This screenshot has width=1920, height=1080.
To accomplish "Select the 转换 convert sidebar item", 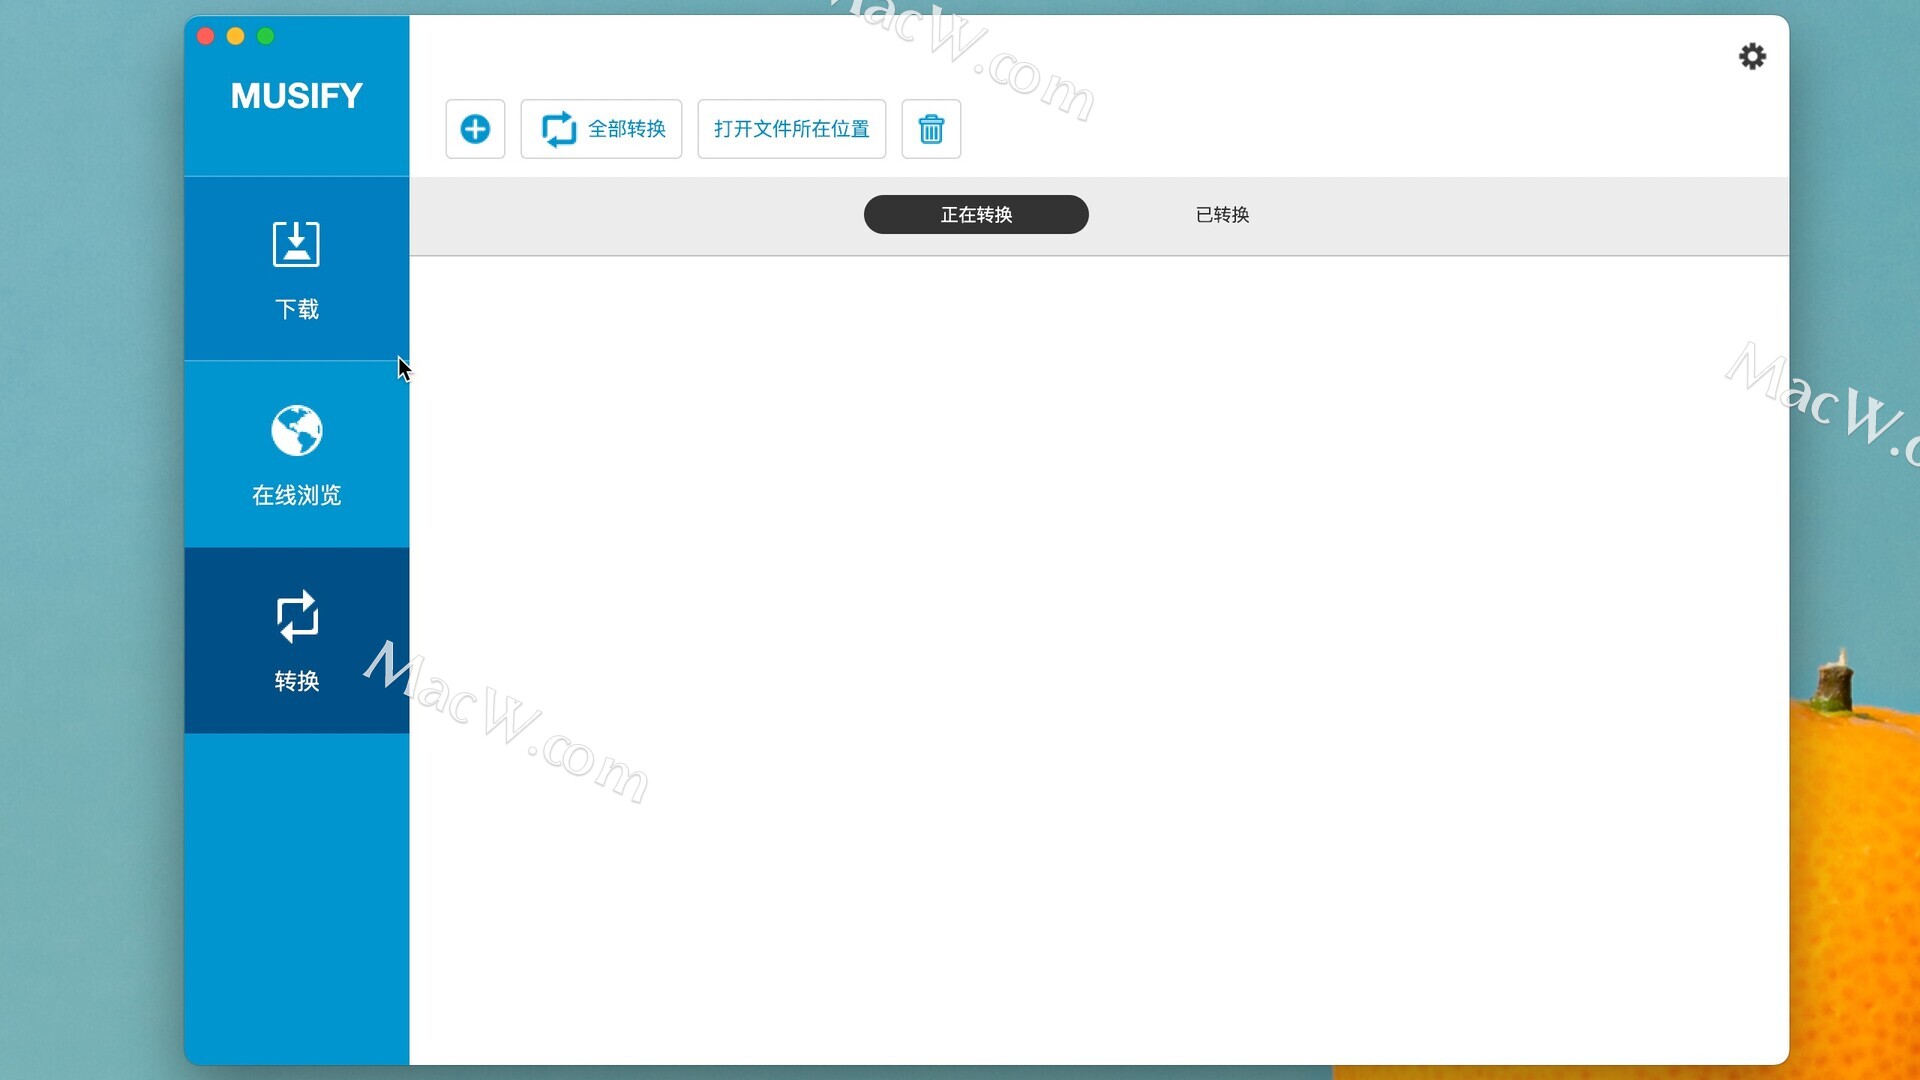I will 296,641.
